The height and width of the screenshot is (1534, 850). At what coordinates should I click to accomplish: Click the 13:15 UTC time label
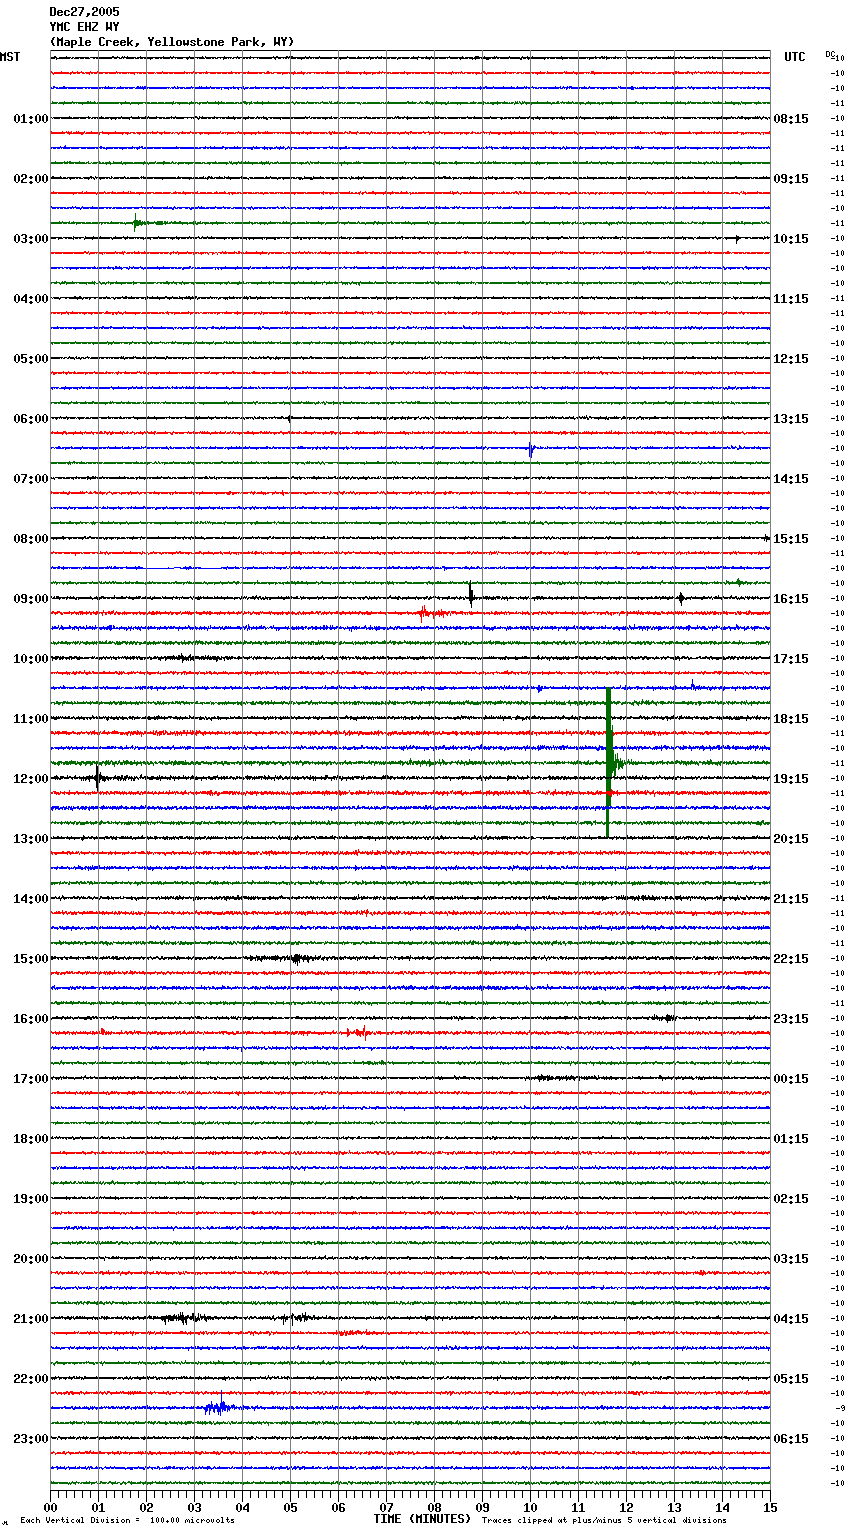point(791,419)
